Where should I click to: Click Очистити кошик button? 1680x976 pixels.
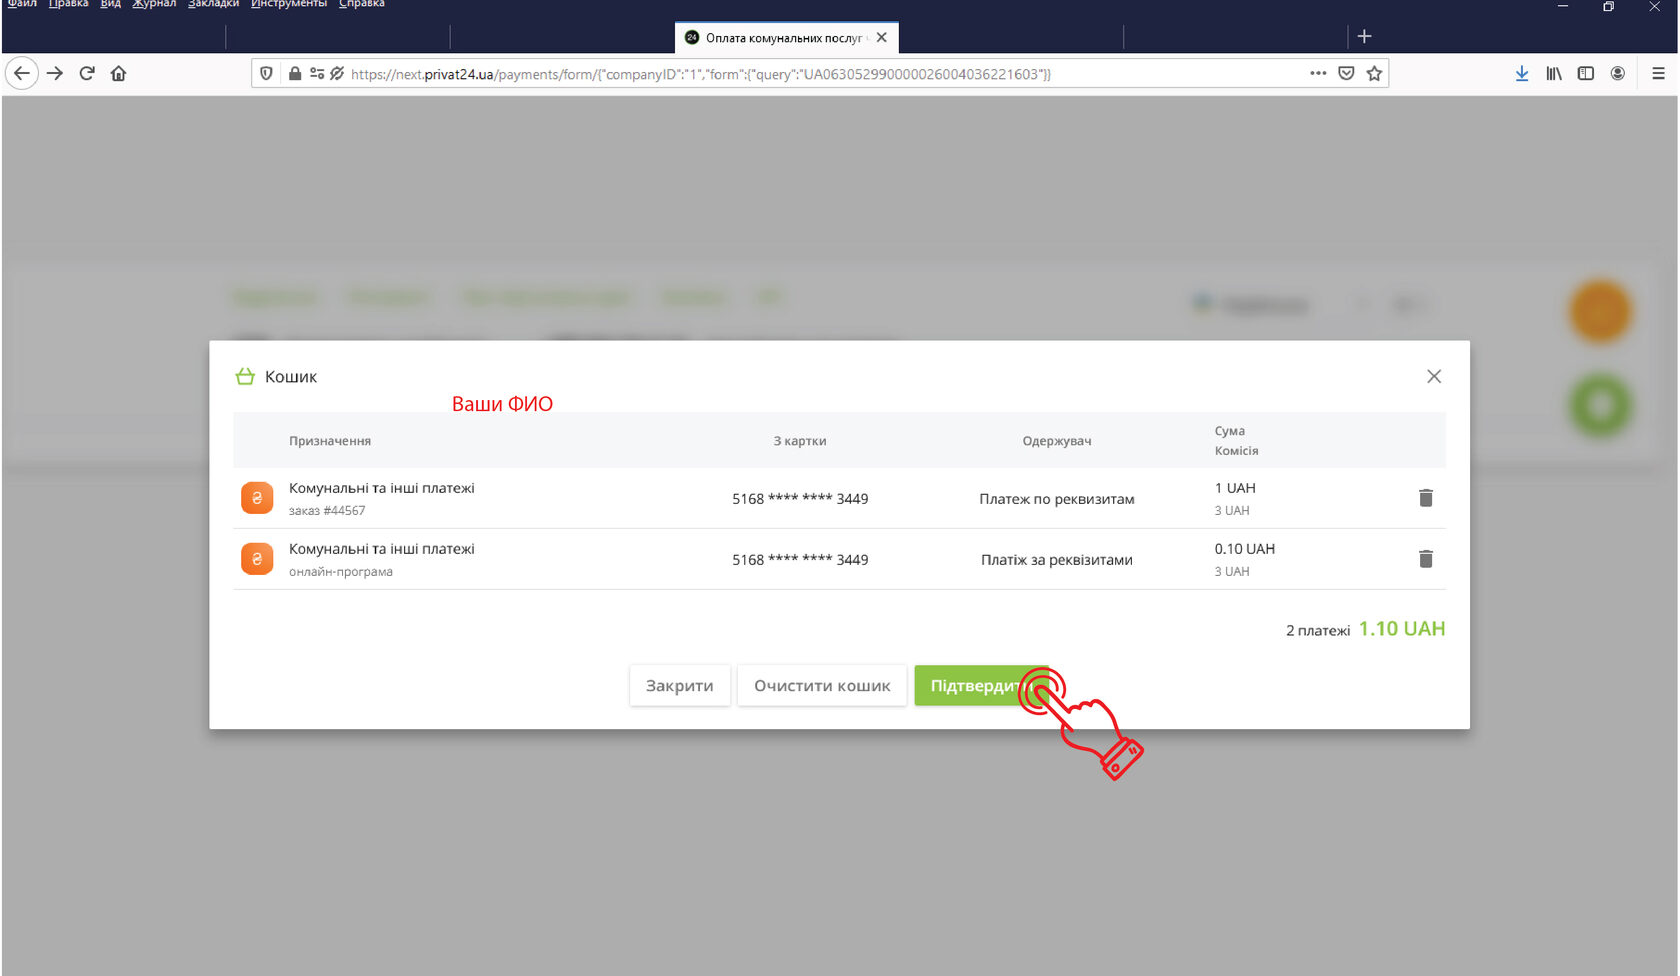tap(821, 686)
